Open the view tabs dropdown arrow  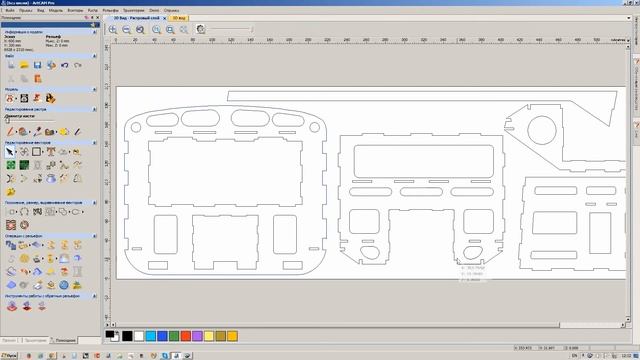coord(629,18)
